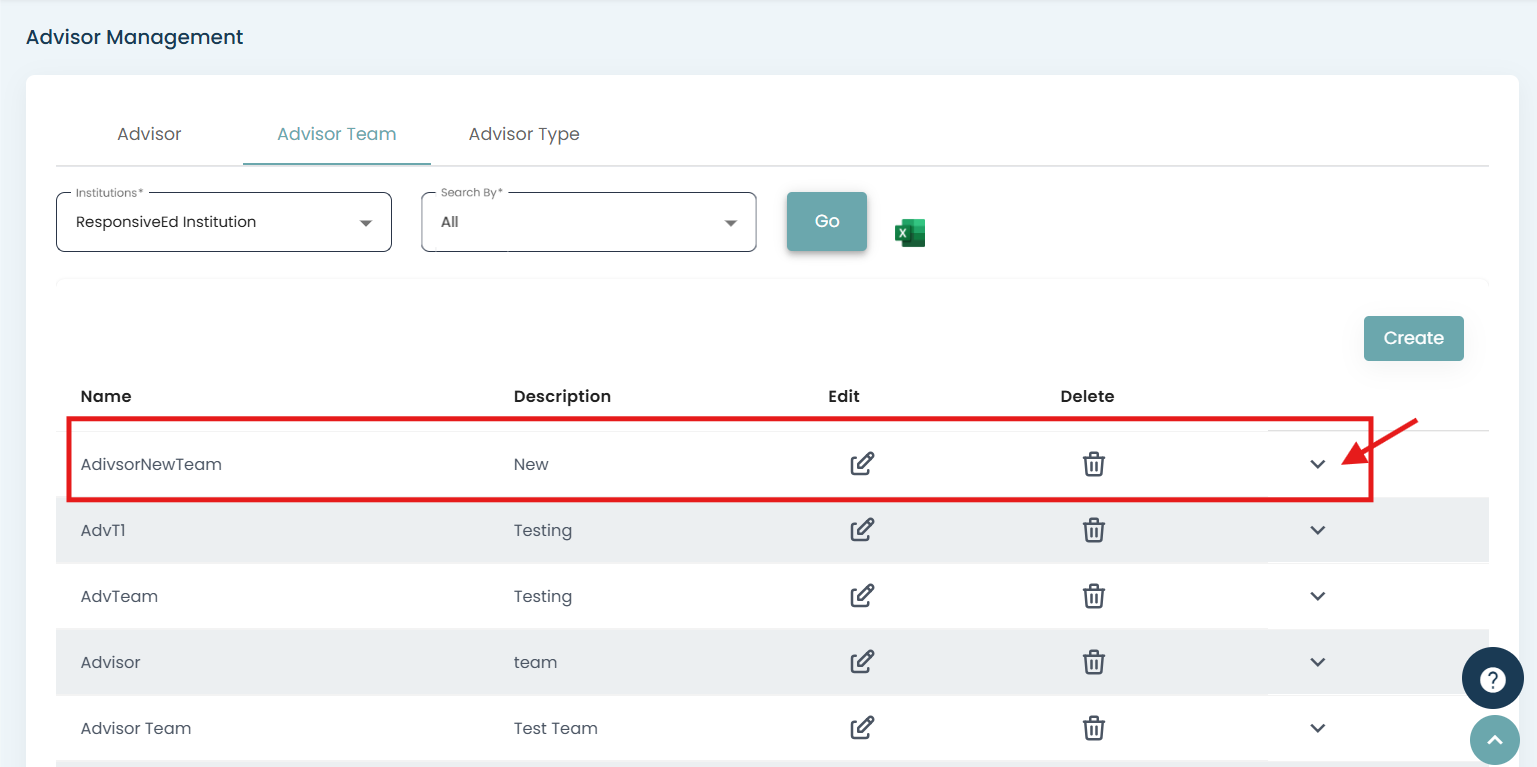Open the help question mark button
The height and width of the screenshot is (767, 1537).
(x=1492, y=679)
